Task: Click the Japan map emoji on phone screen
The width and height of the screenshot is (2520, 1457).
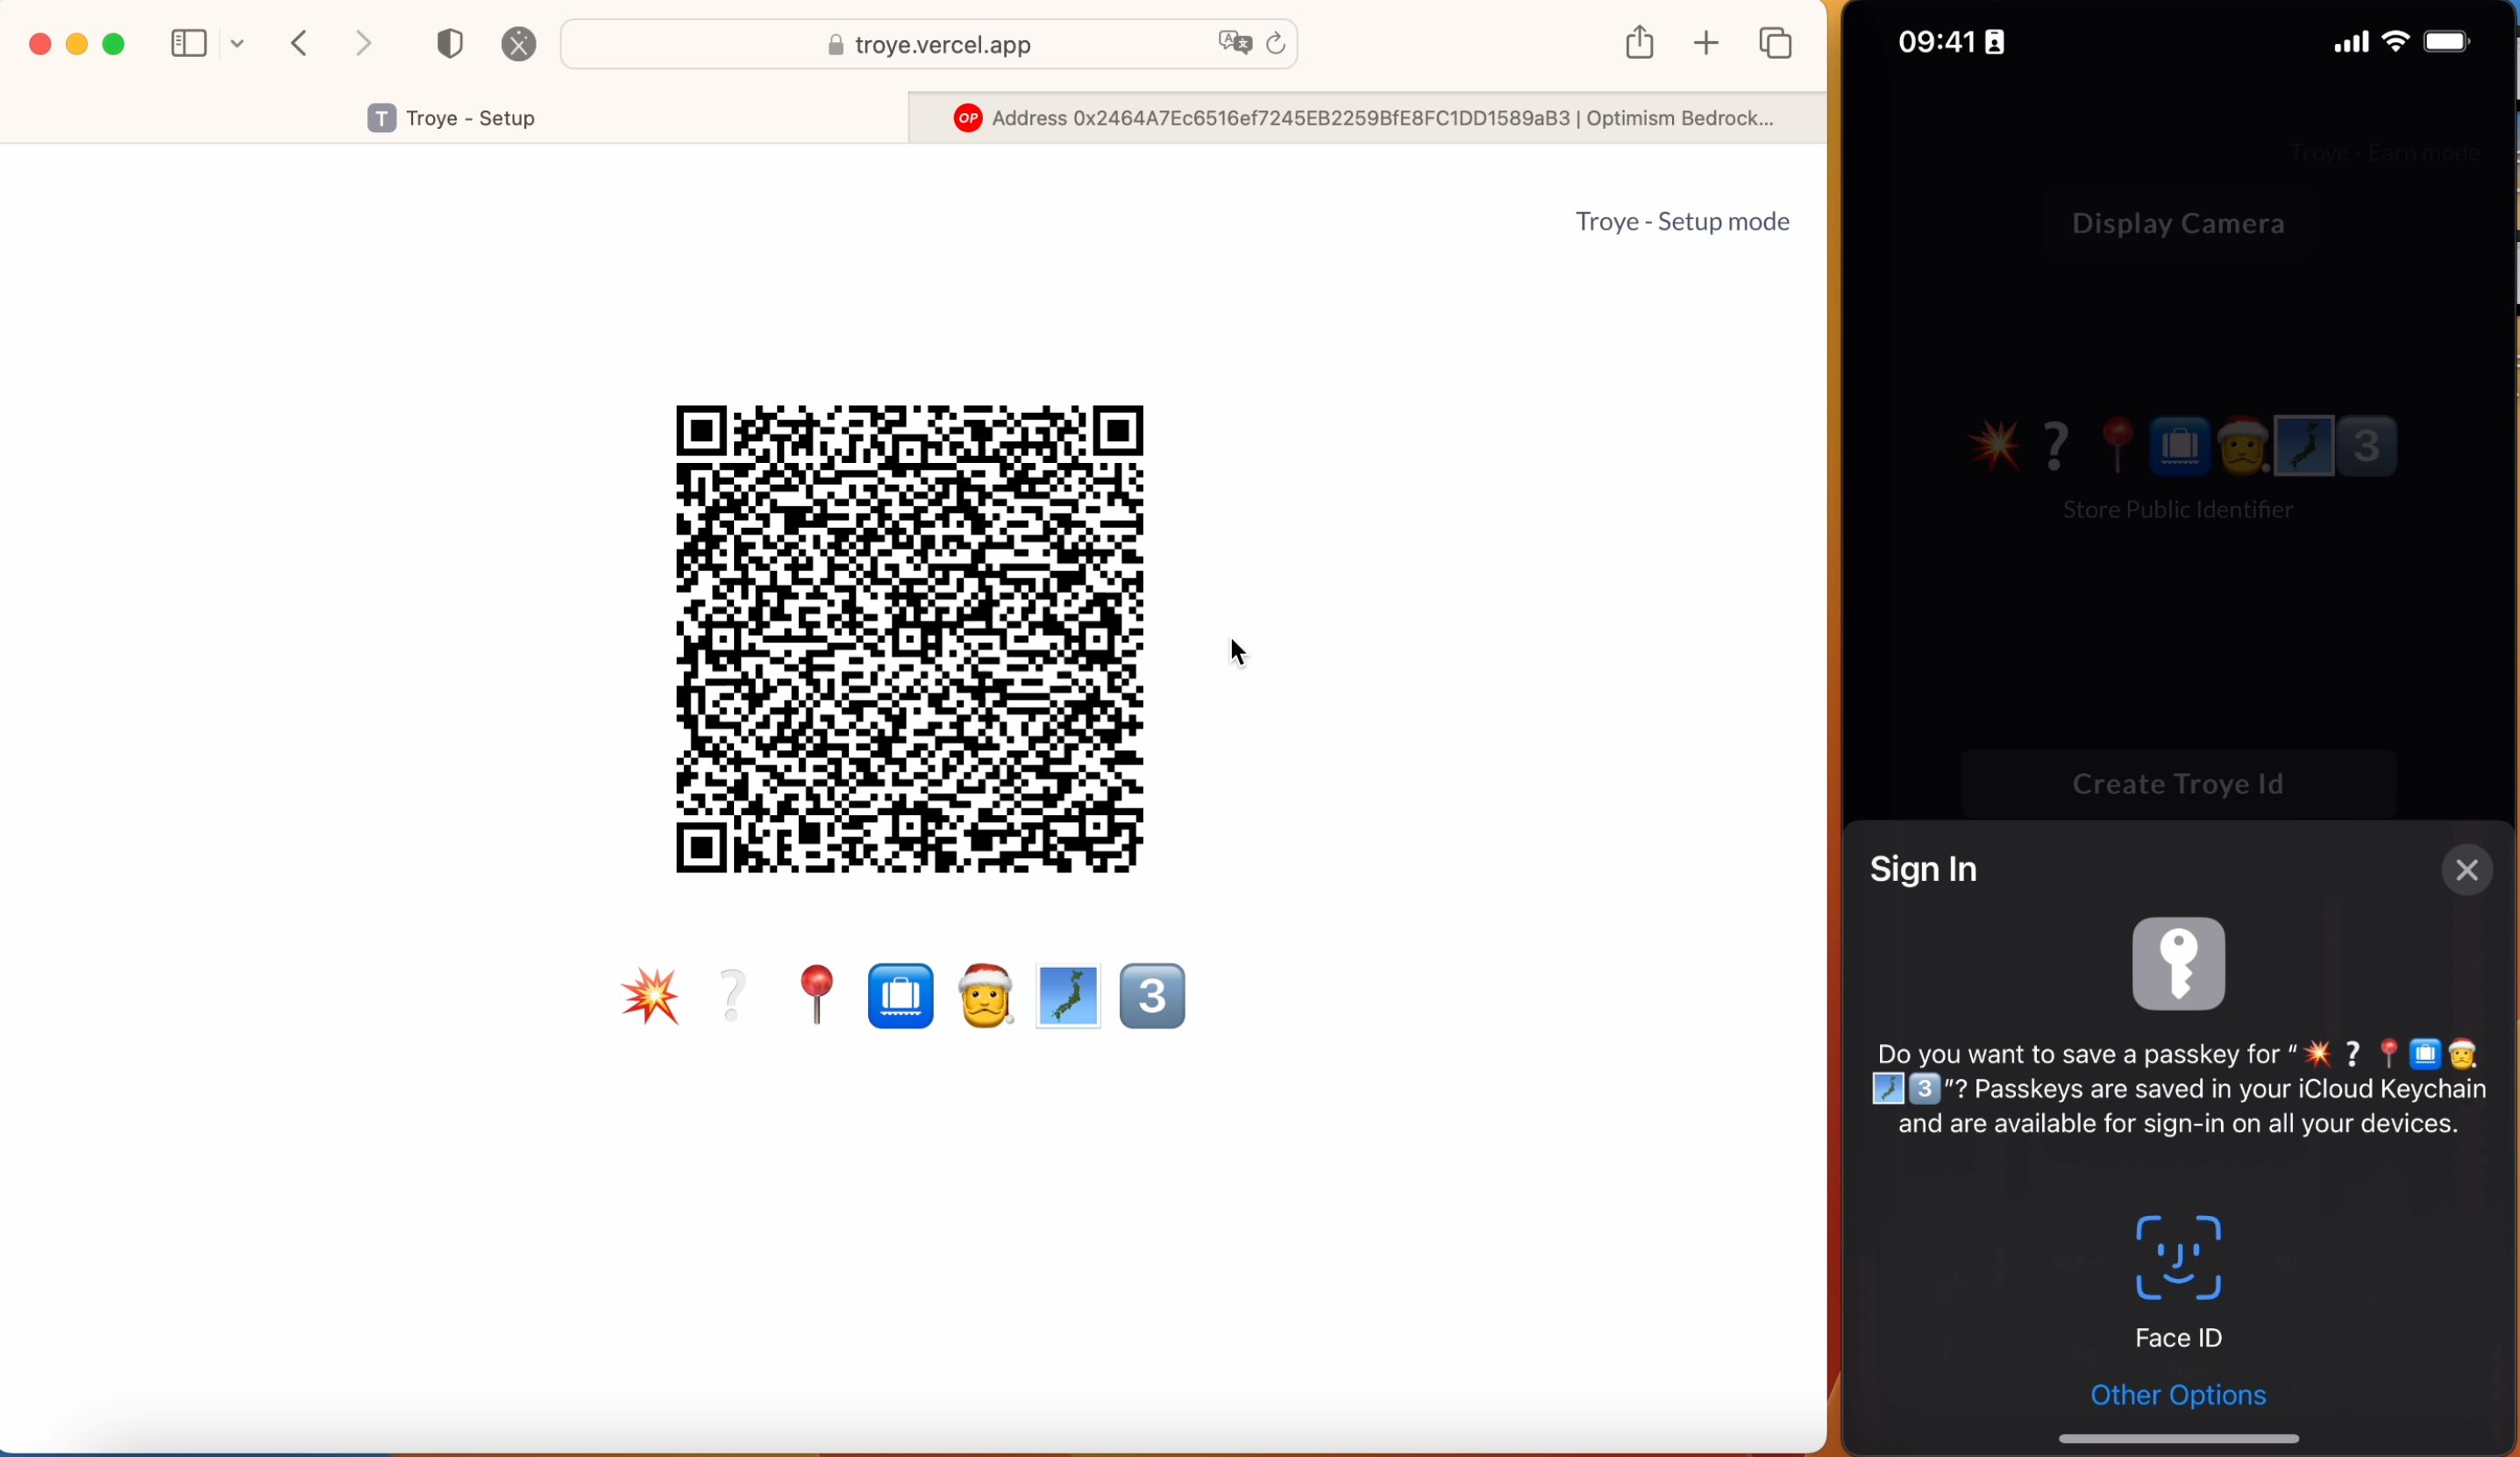Action: click(x=2305, y=446)
